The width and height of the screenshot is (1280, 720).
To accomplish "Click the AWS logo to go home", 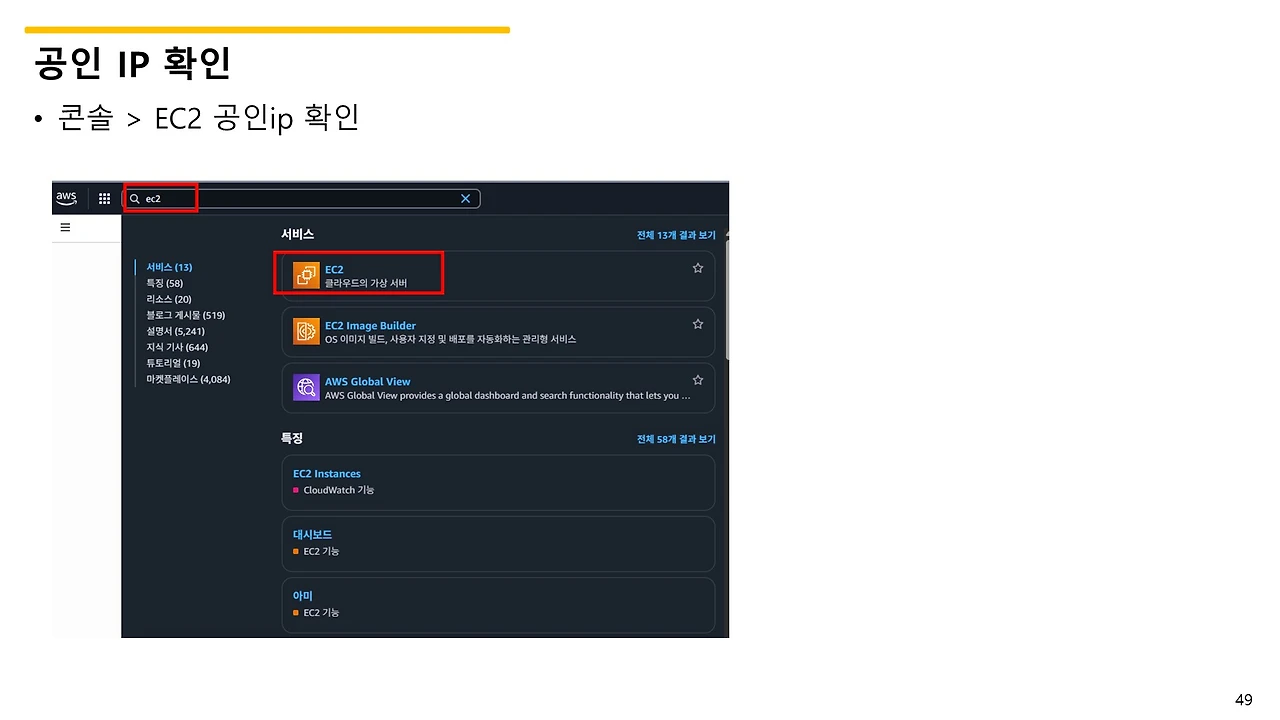I will tap(66, 198).
